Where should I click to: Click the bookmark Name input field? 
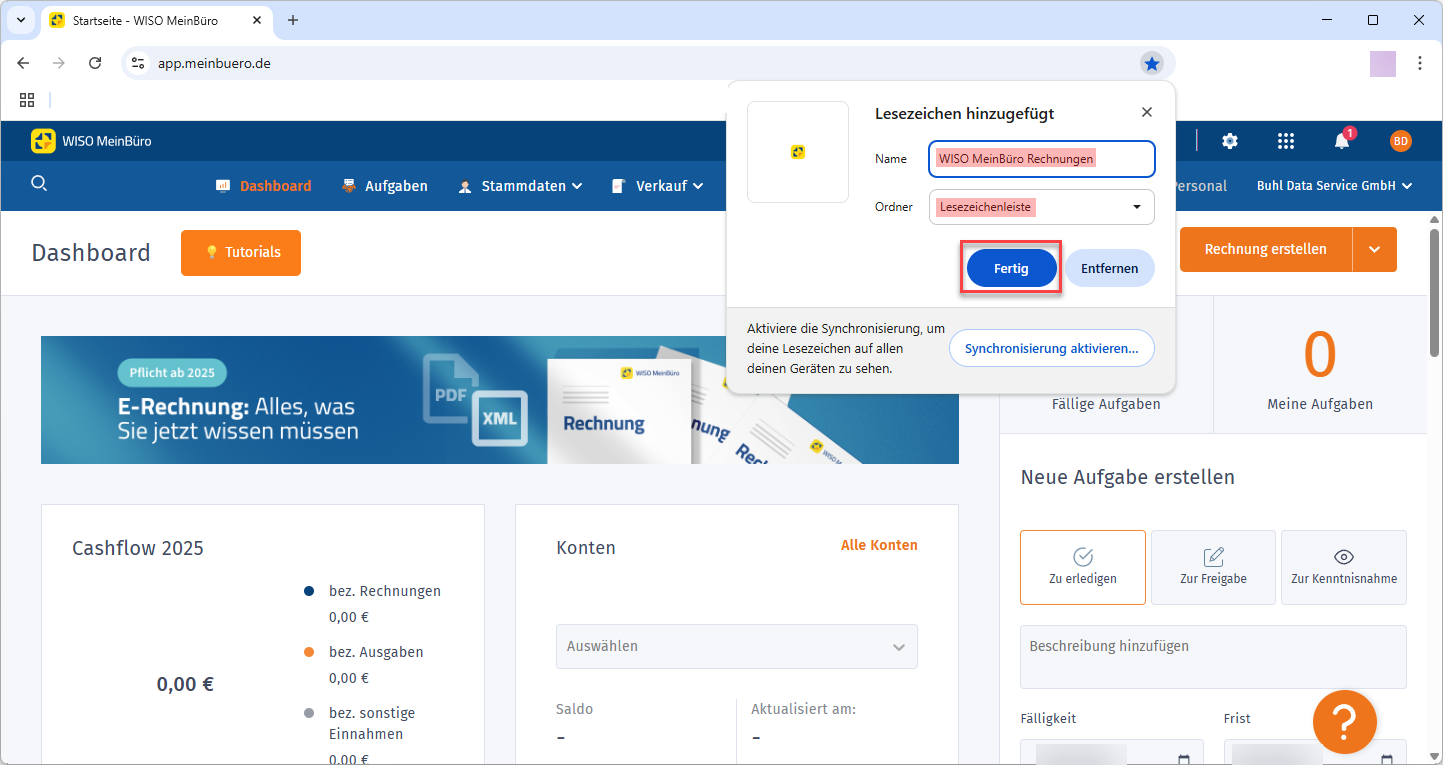1042,159
